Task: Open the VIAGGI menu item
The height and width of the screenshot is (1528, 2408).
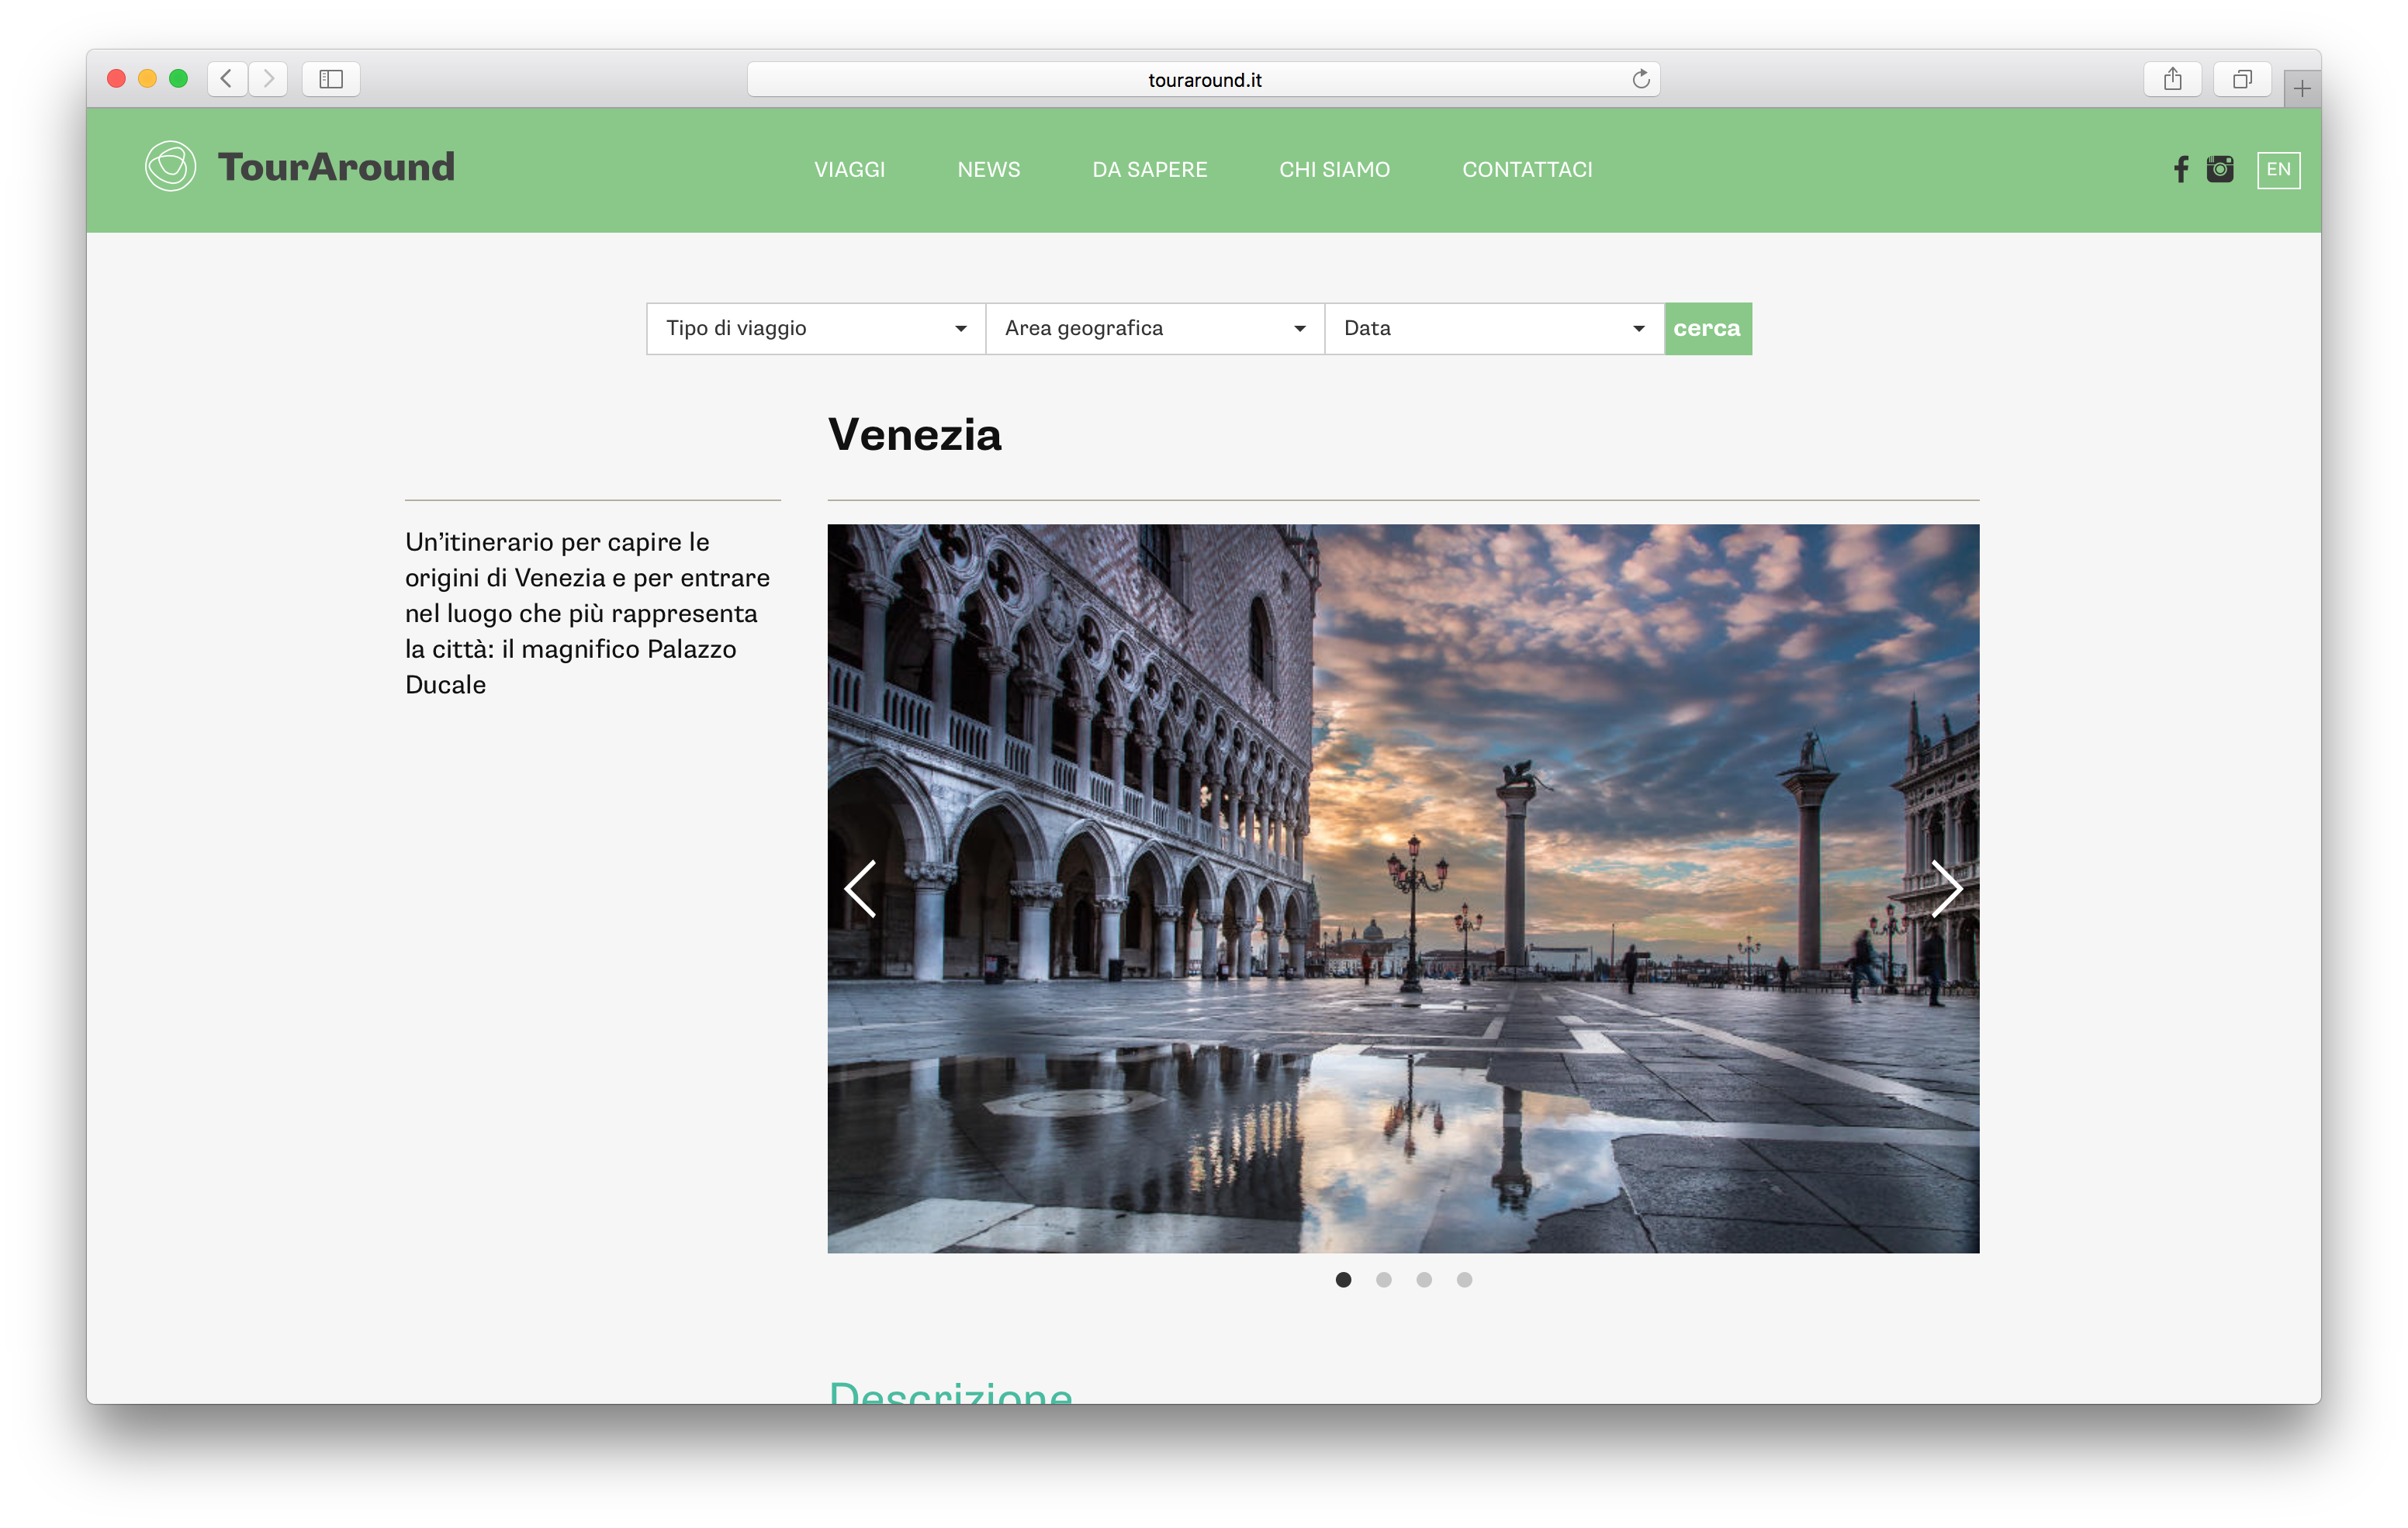Action: (x=849, y=169)
